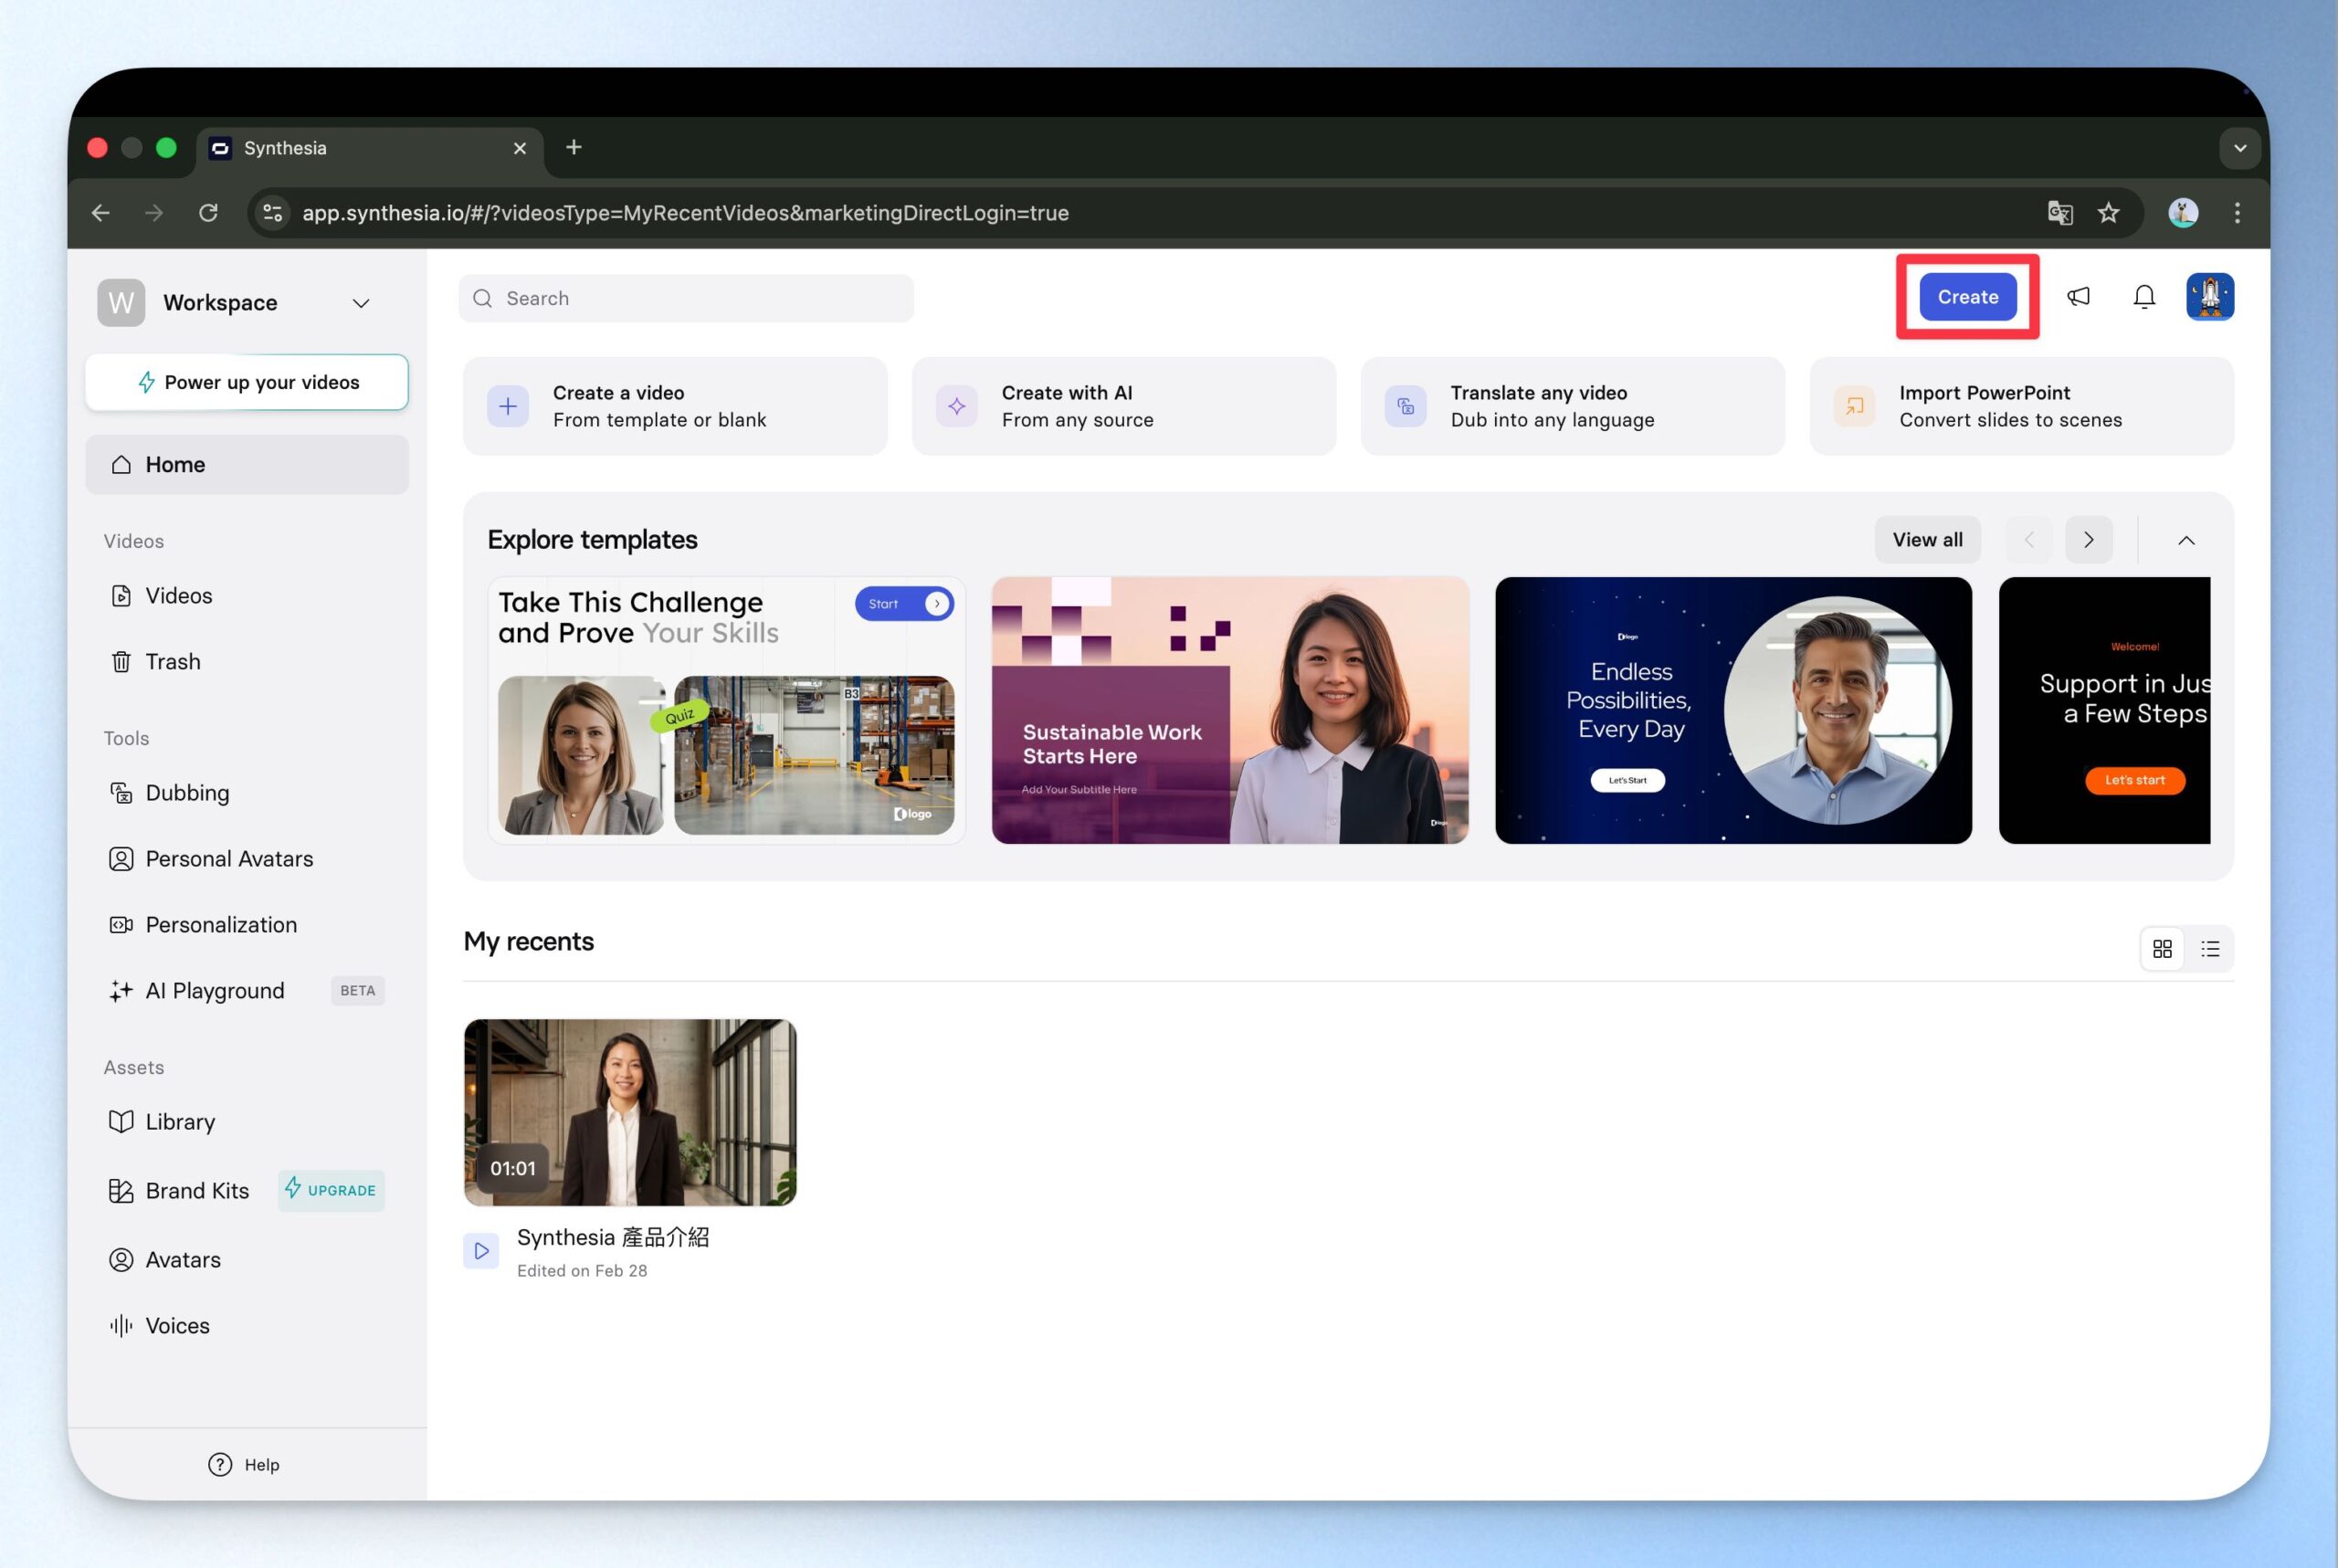Click the translate page icon
2338x1568 pixels.
tap(2059, 213)
